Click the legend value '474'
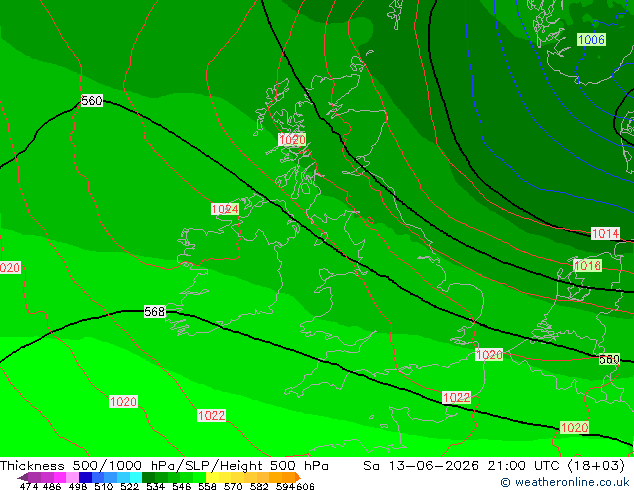This screenshot has width=634, height=490. [29, 486]
